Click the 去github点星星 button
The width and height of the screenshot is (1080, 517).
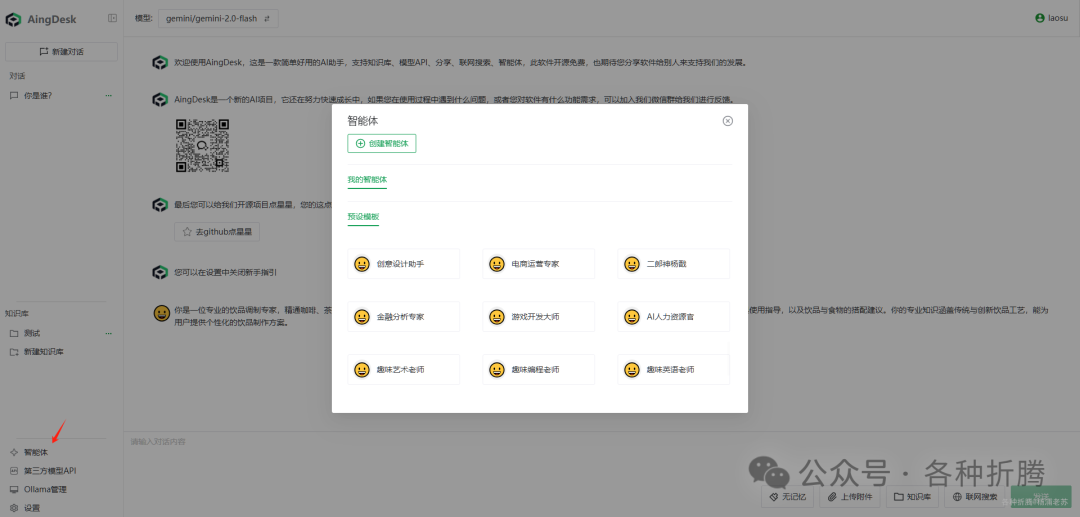217,233
